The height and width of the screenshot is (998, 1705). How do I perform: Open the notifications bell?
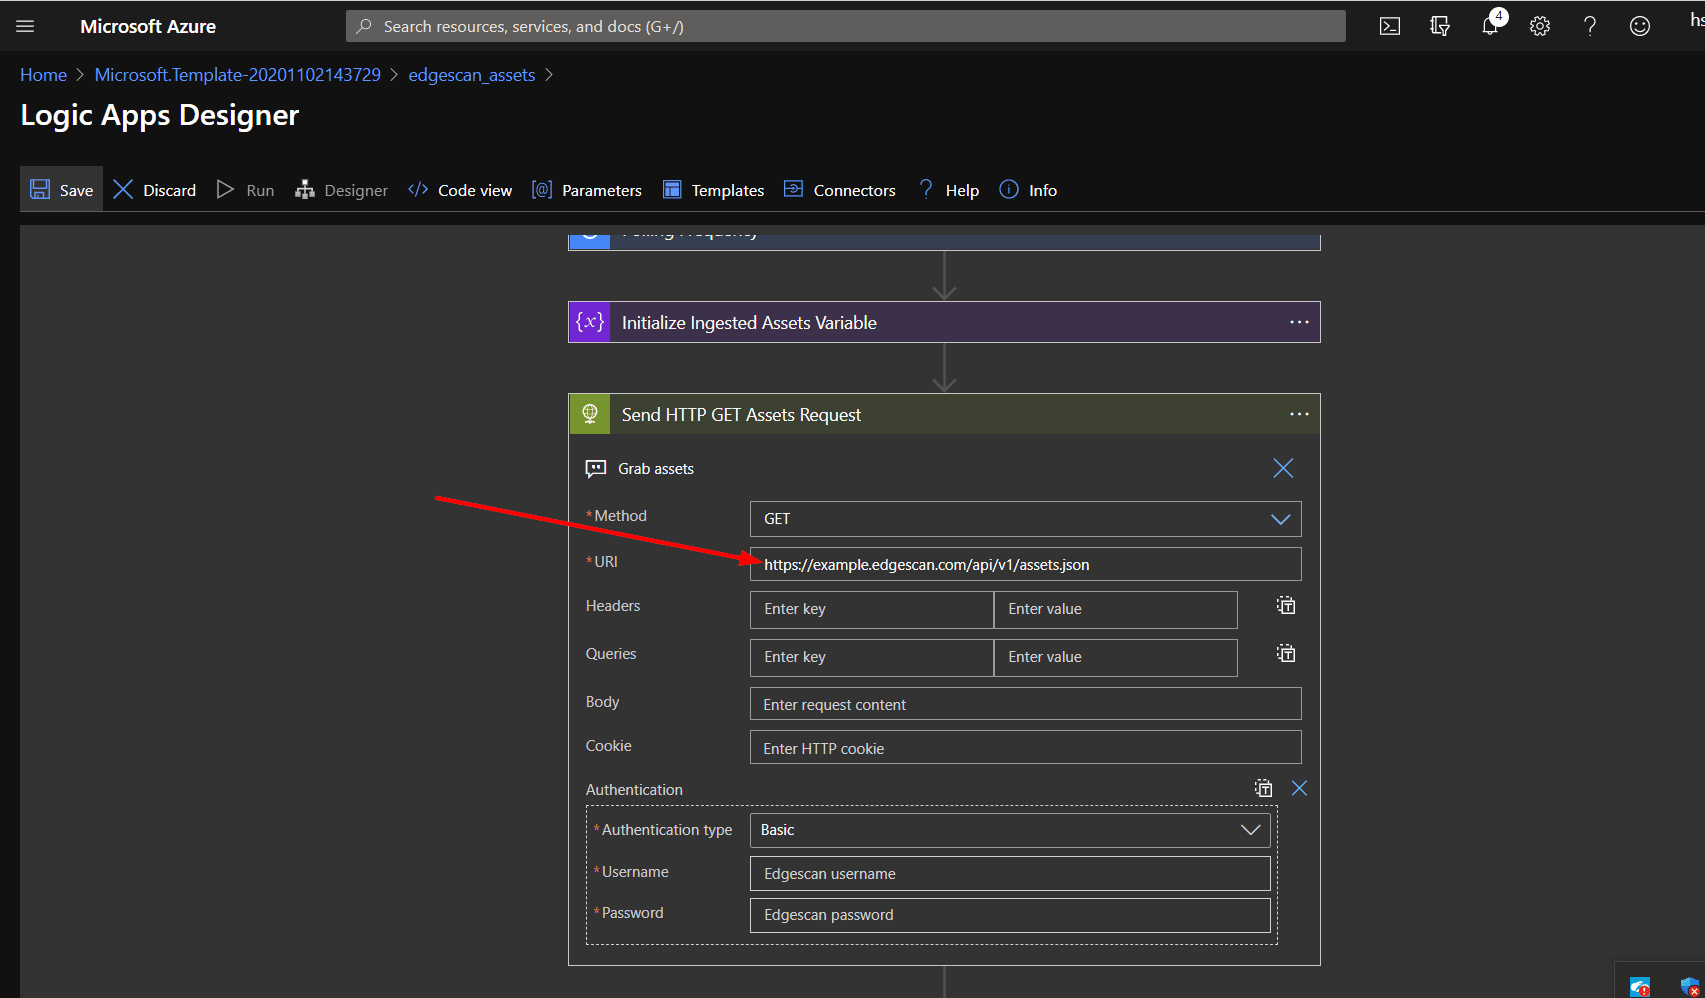click(x=1490, y=25)
